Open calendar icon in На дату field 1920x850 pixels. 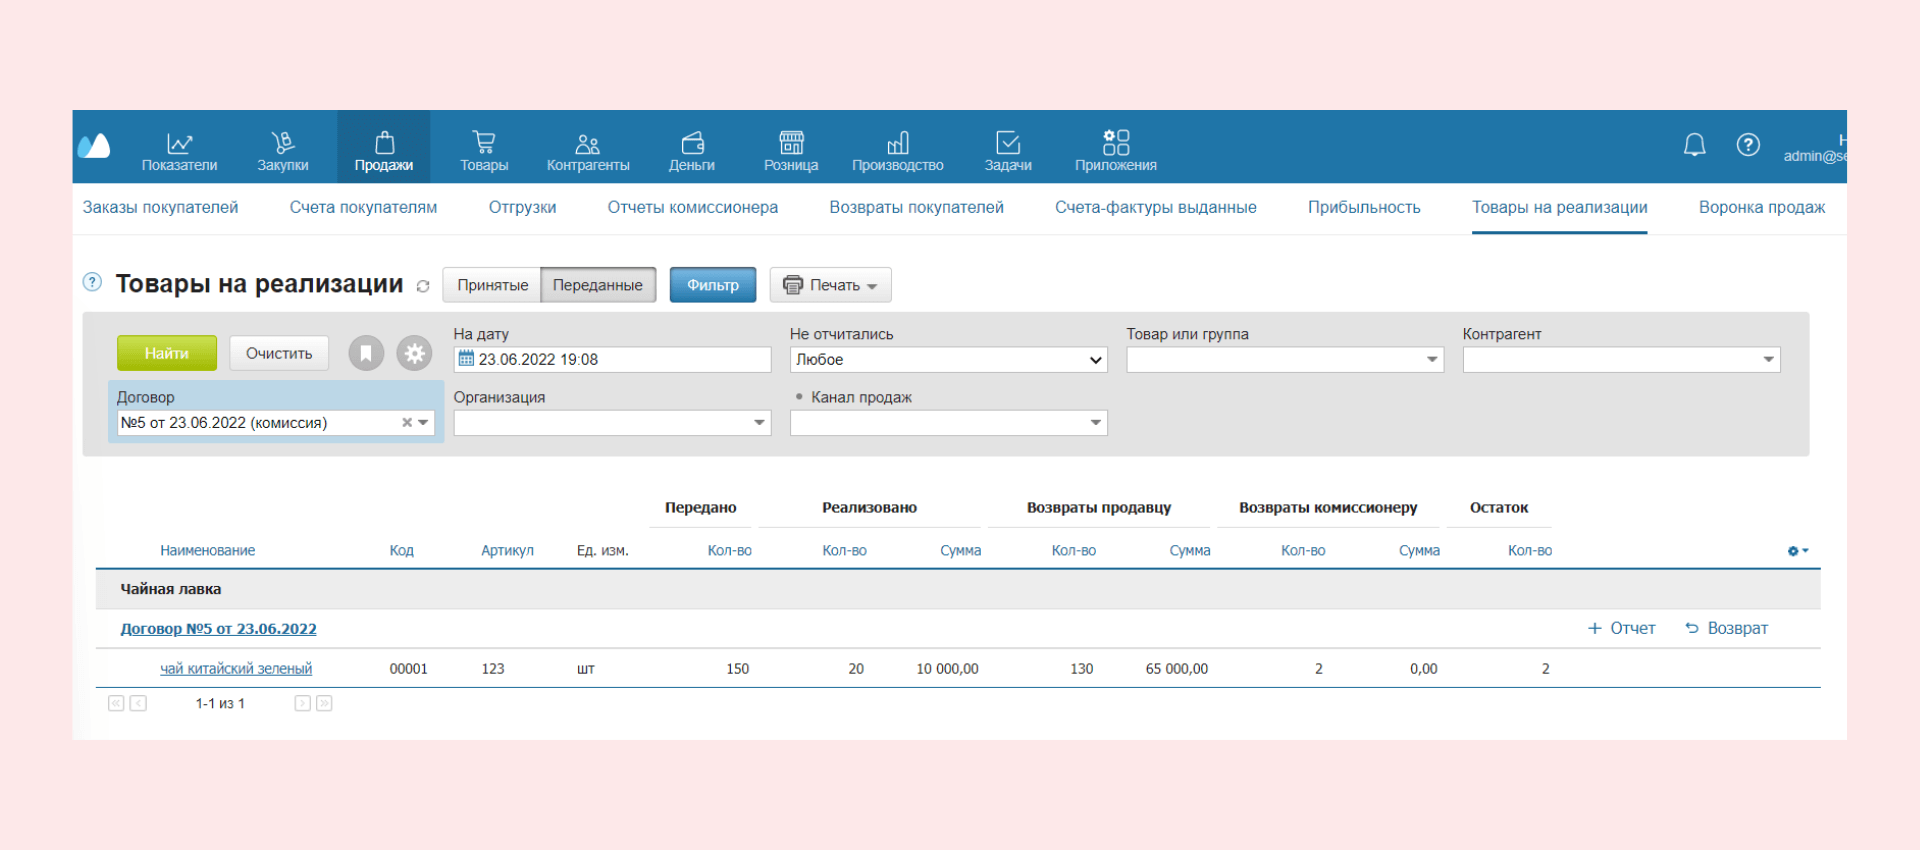pos(466,359)
